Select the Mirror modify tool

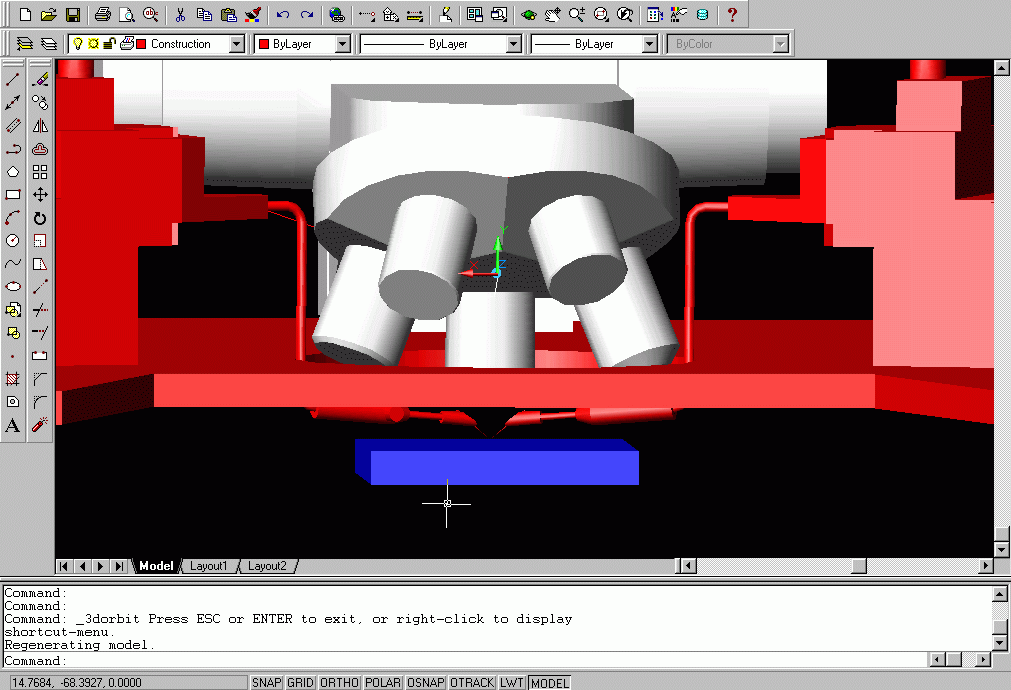(x=40, y=126)
